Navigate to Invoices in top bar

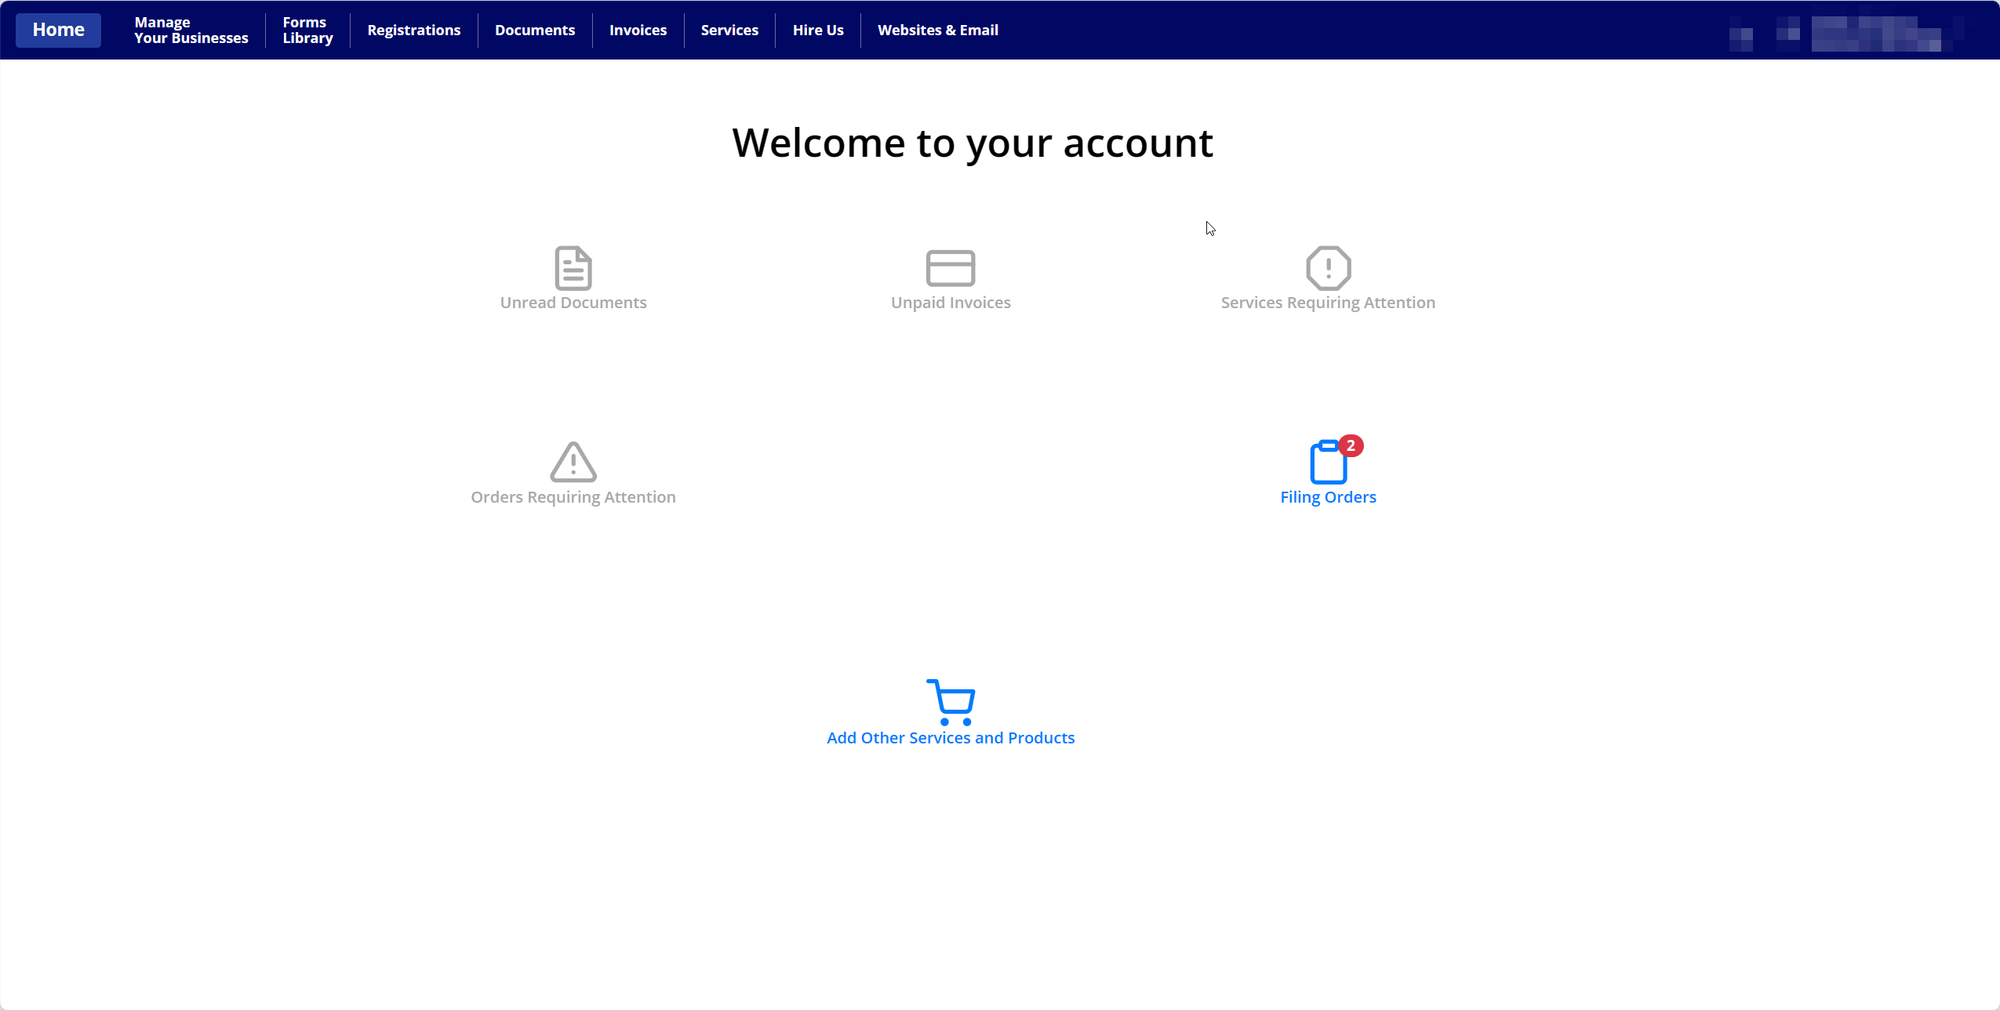pyautogui.click(x=638, y=30)
